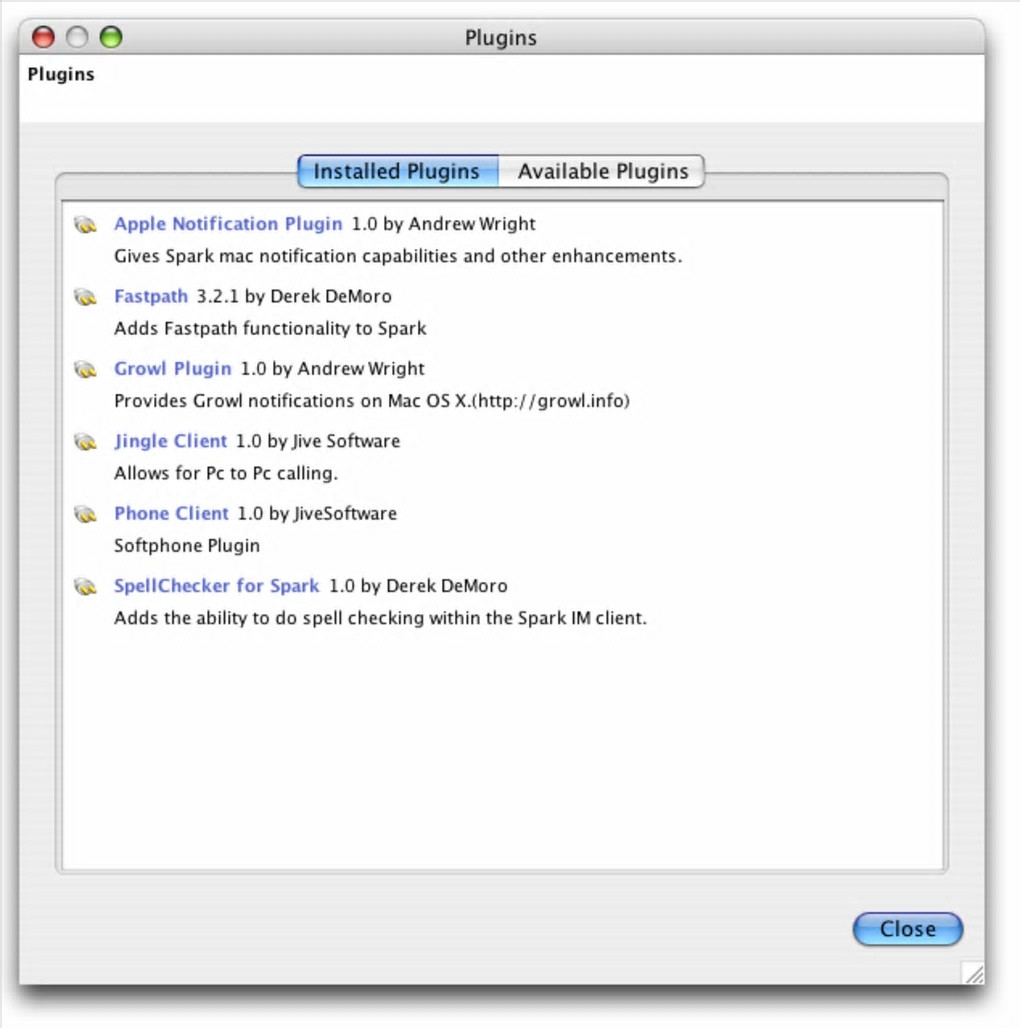Click the plugin icon beside Phone Client

click(x=85, y=514)
